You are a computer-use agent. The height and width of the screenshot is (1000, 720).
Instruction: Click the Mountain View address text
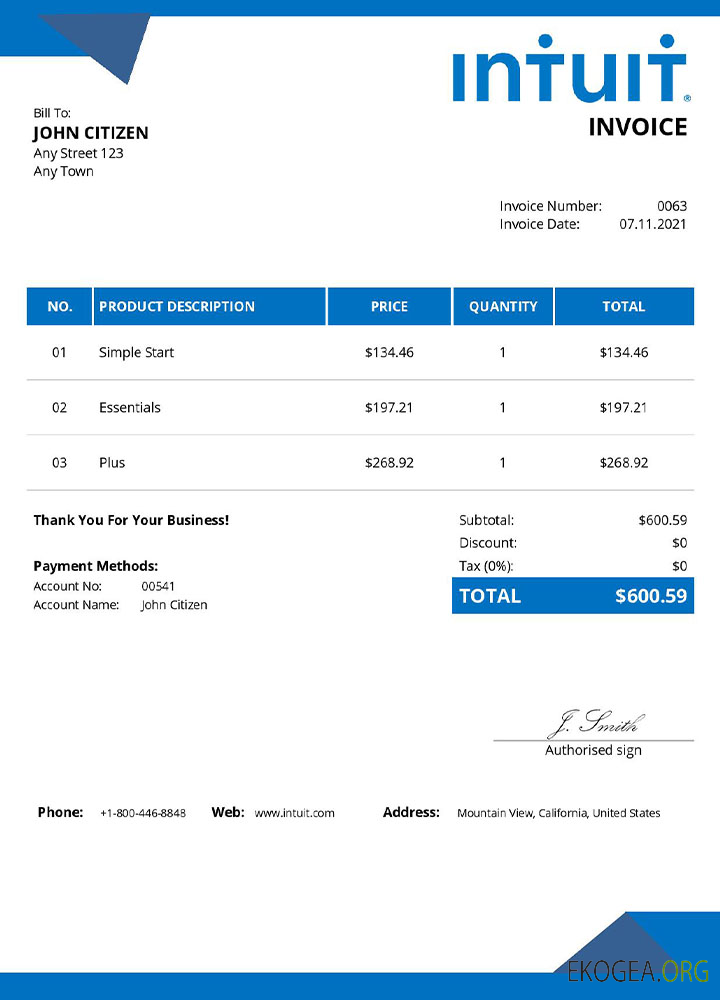558,813
